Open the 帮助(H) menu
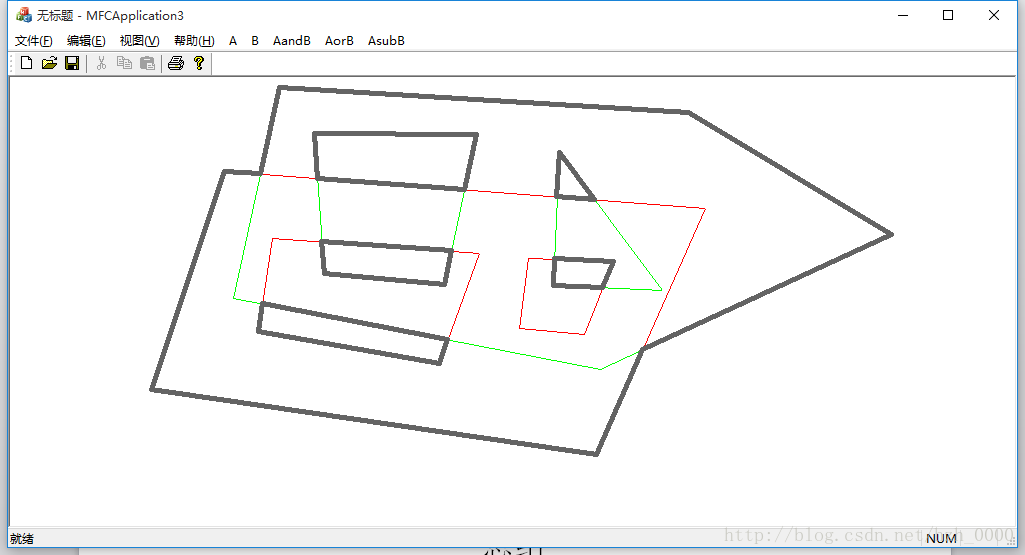 (x=193, y=41)
